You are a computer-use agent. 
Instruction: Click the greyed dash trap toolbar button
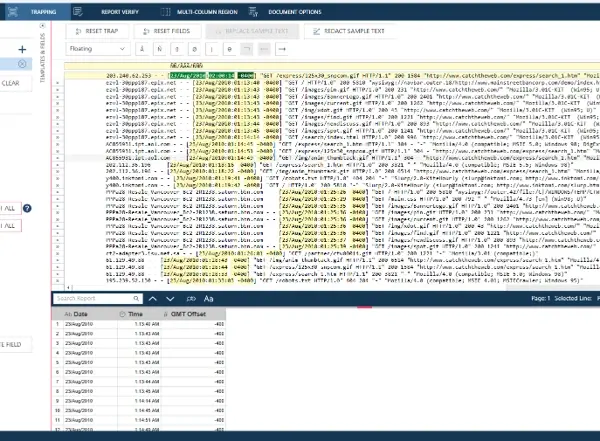(264, 49)
